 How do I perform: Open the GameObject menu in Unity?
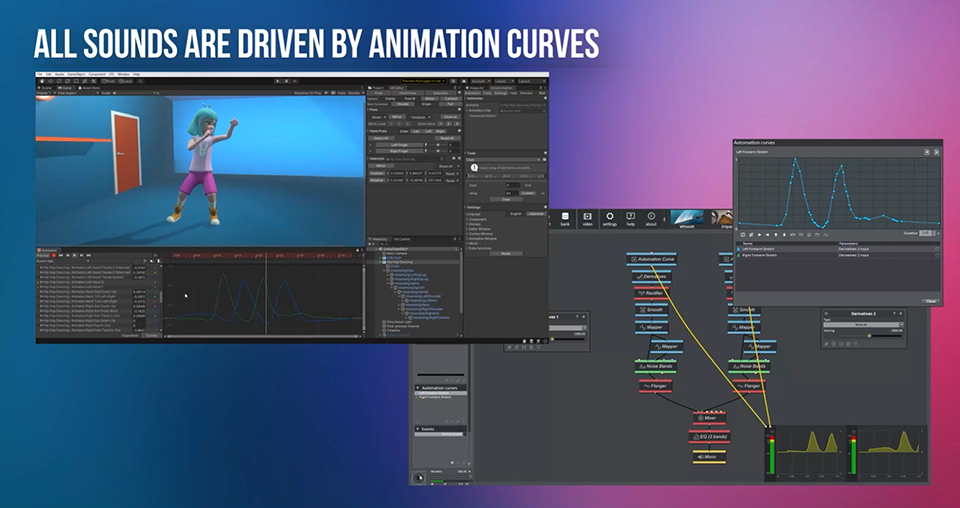click(x=77, y=74)
